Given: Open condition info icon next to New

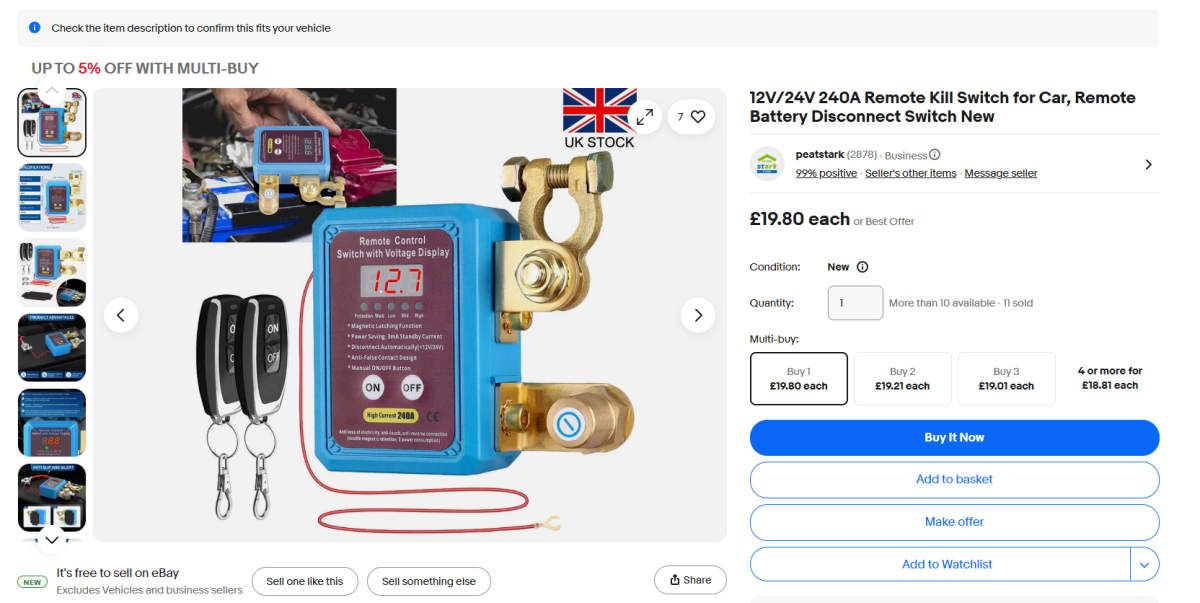Looking at the screenshot, I should pyautogui.click(x=862, y=267).
